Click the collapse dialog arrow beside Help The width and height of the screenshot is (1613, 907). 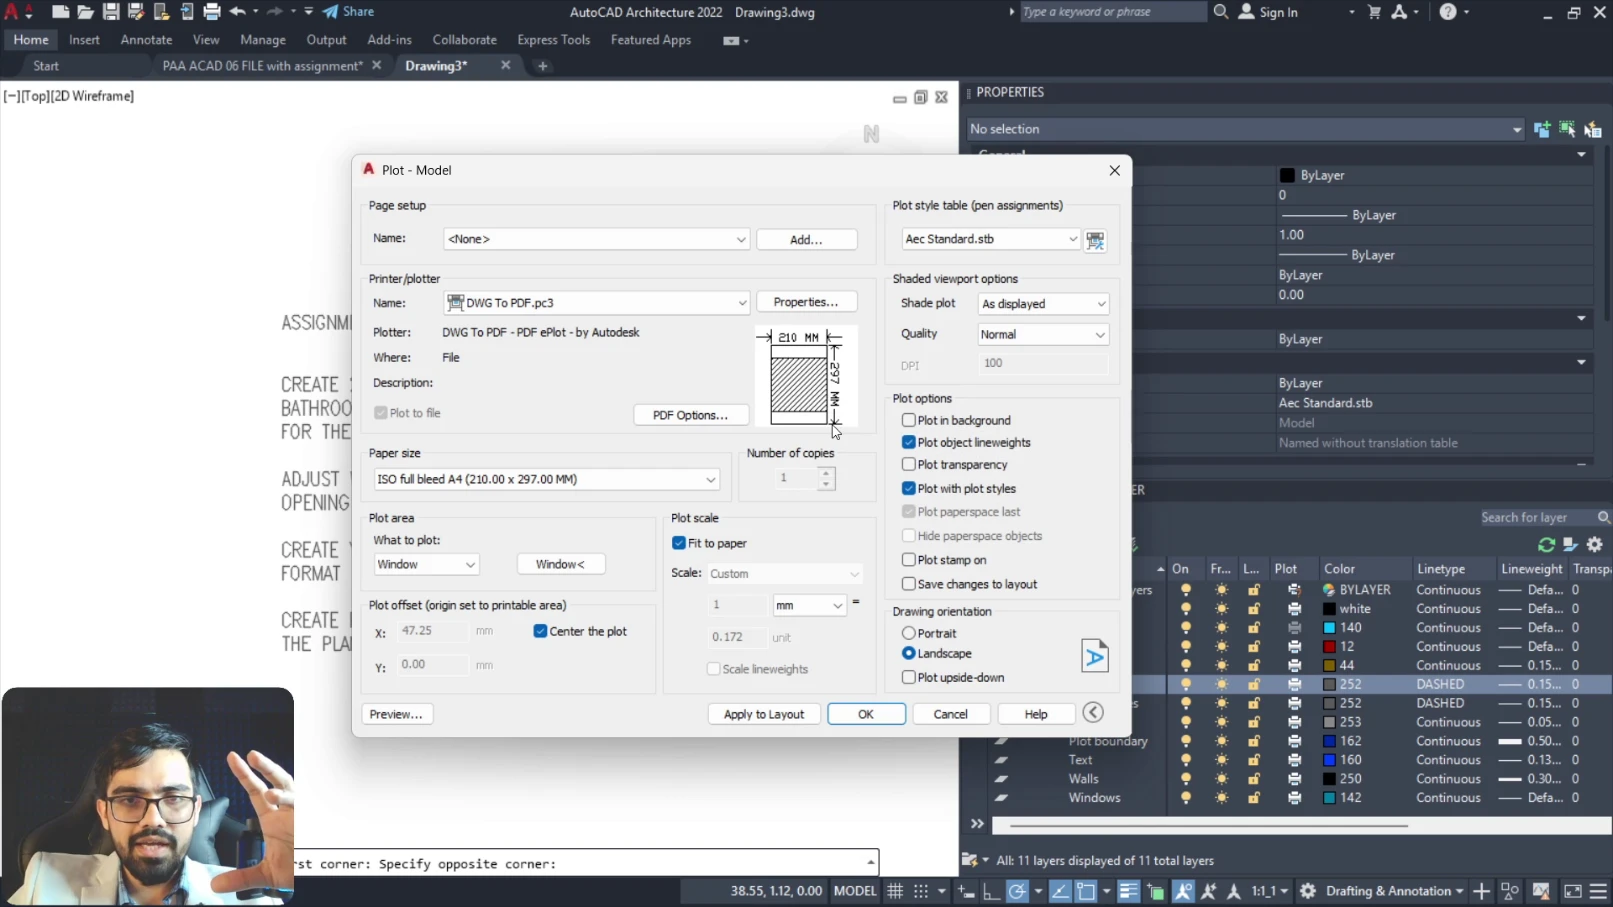click(1093, 713)
